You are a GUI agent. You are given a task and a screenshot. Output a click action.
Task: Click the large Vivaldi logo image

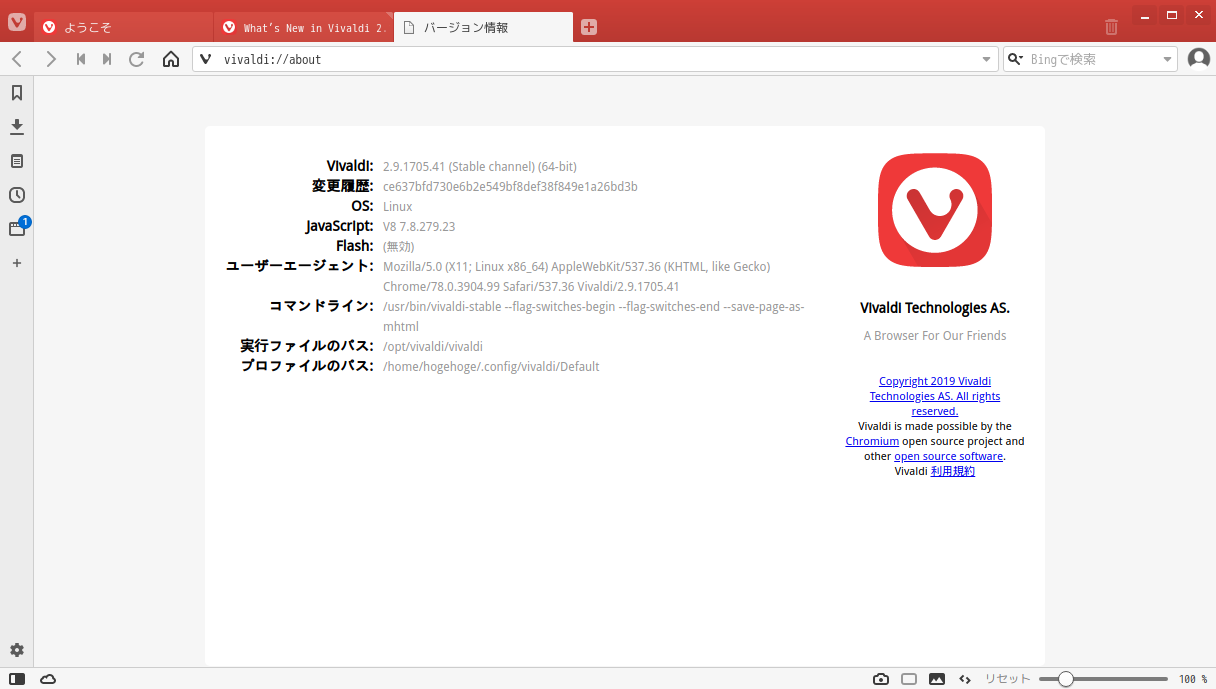(x=935, y=211)
